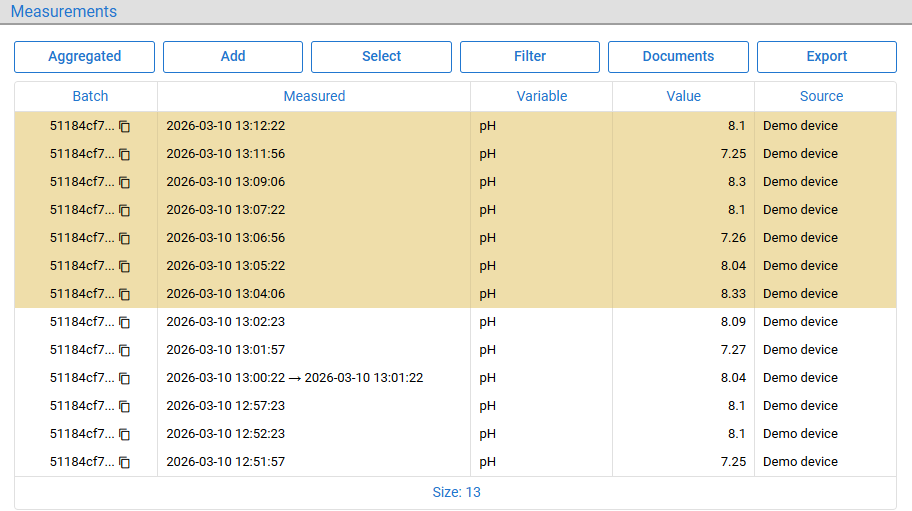Select timestamp 2026-03-10 12:51:57
Image resolution: width=912 pixels, height=511 pixels.
[226, 462]
